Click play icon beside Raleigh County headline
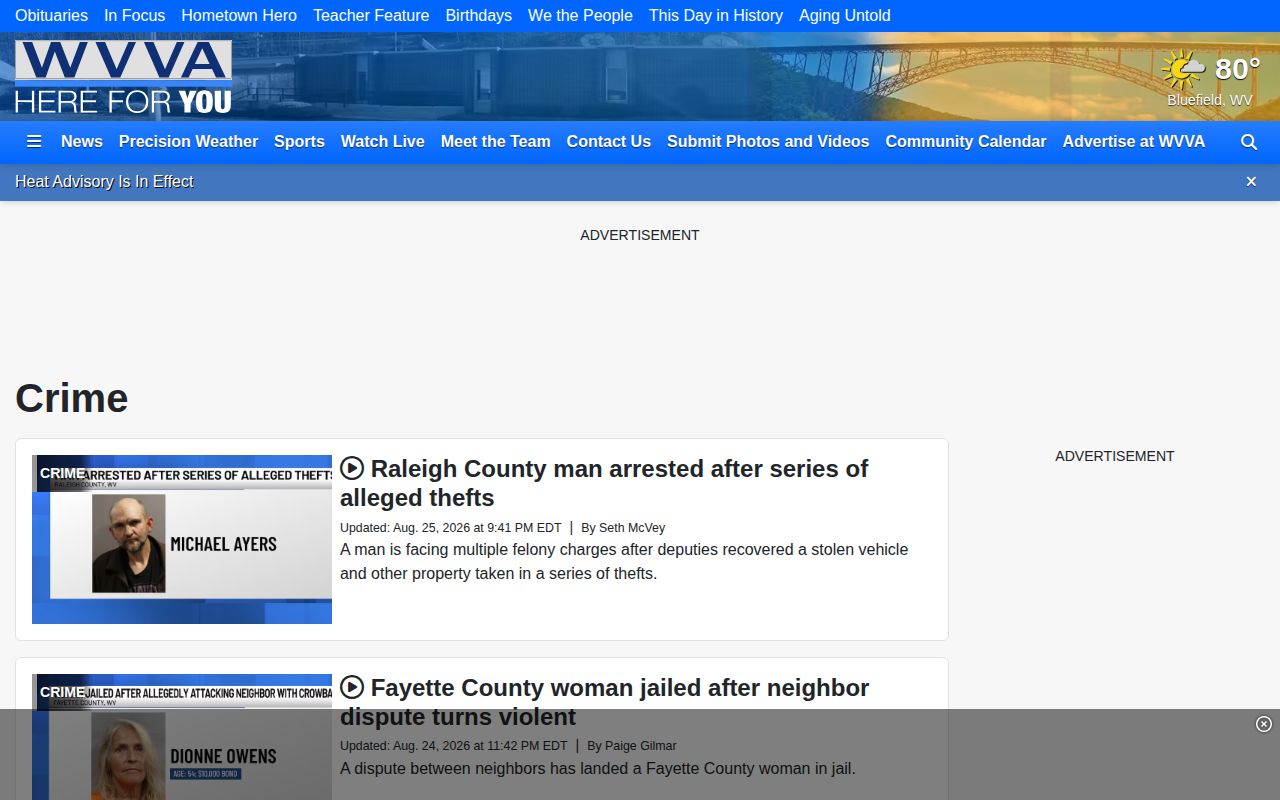Screen dimensions: 1280x800 352,468
